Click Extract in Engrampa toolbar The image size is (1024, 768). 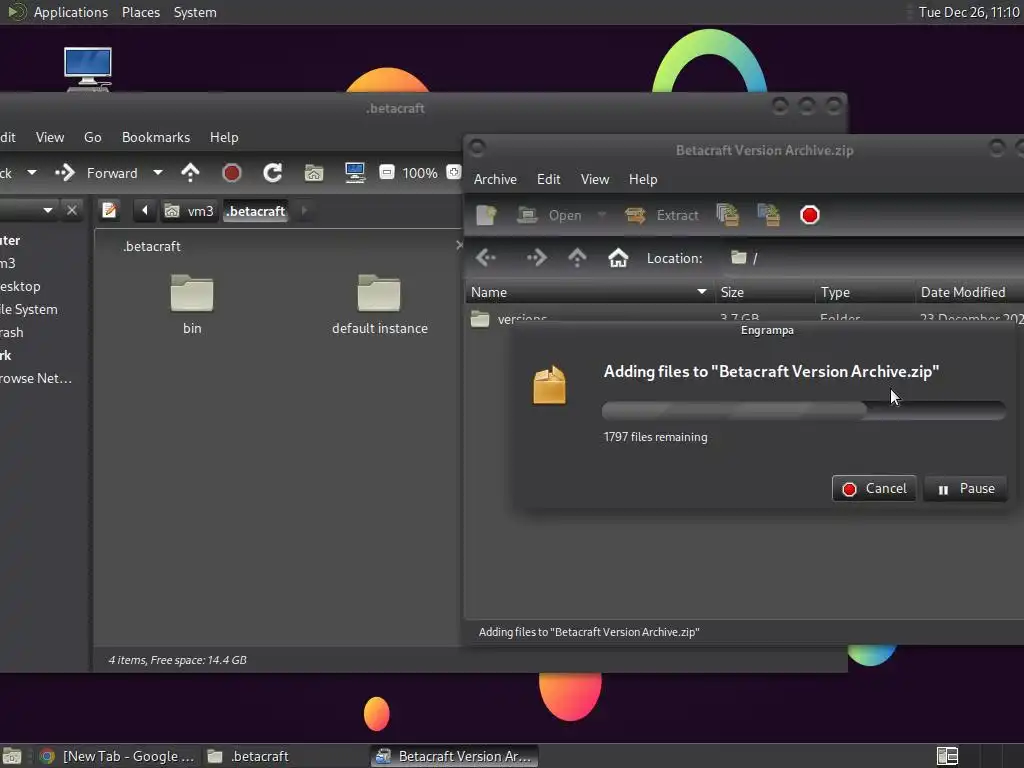point(662,215)
